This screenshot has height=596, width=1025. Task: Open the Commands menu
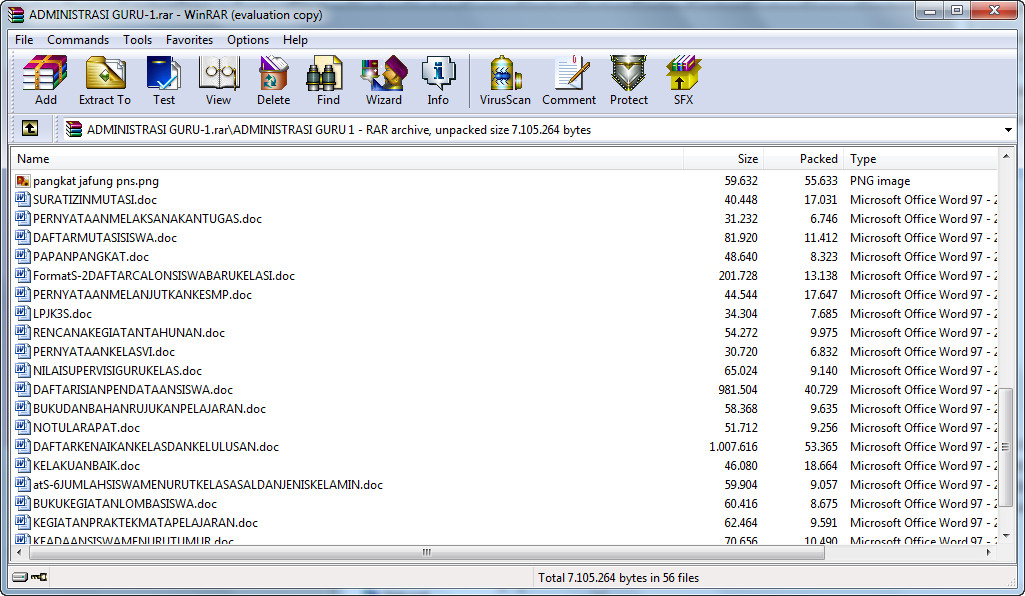tap(78, 40)
